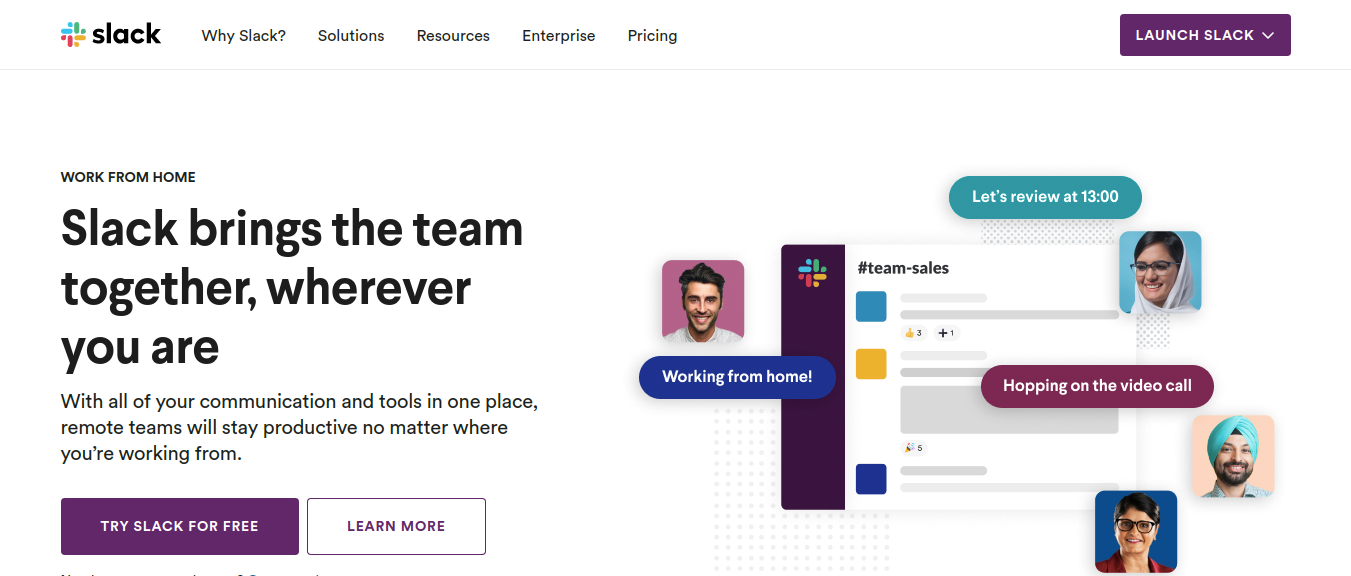This screenshot has width=1351, height=576.
Task: Click the party popper reaction with count 5
Action: (913, 448)
